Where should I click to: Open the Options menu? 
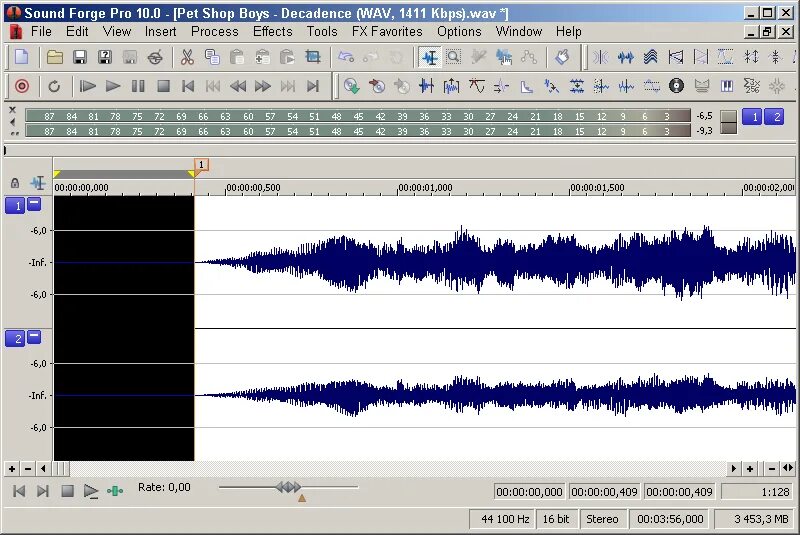coord(459,32)
